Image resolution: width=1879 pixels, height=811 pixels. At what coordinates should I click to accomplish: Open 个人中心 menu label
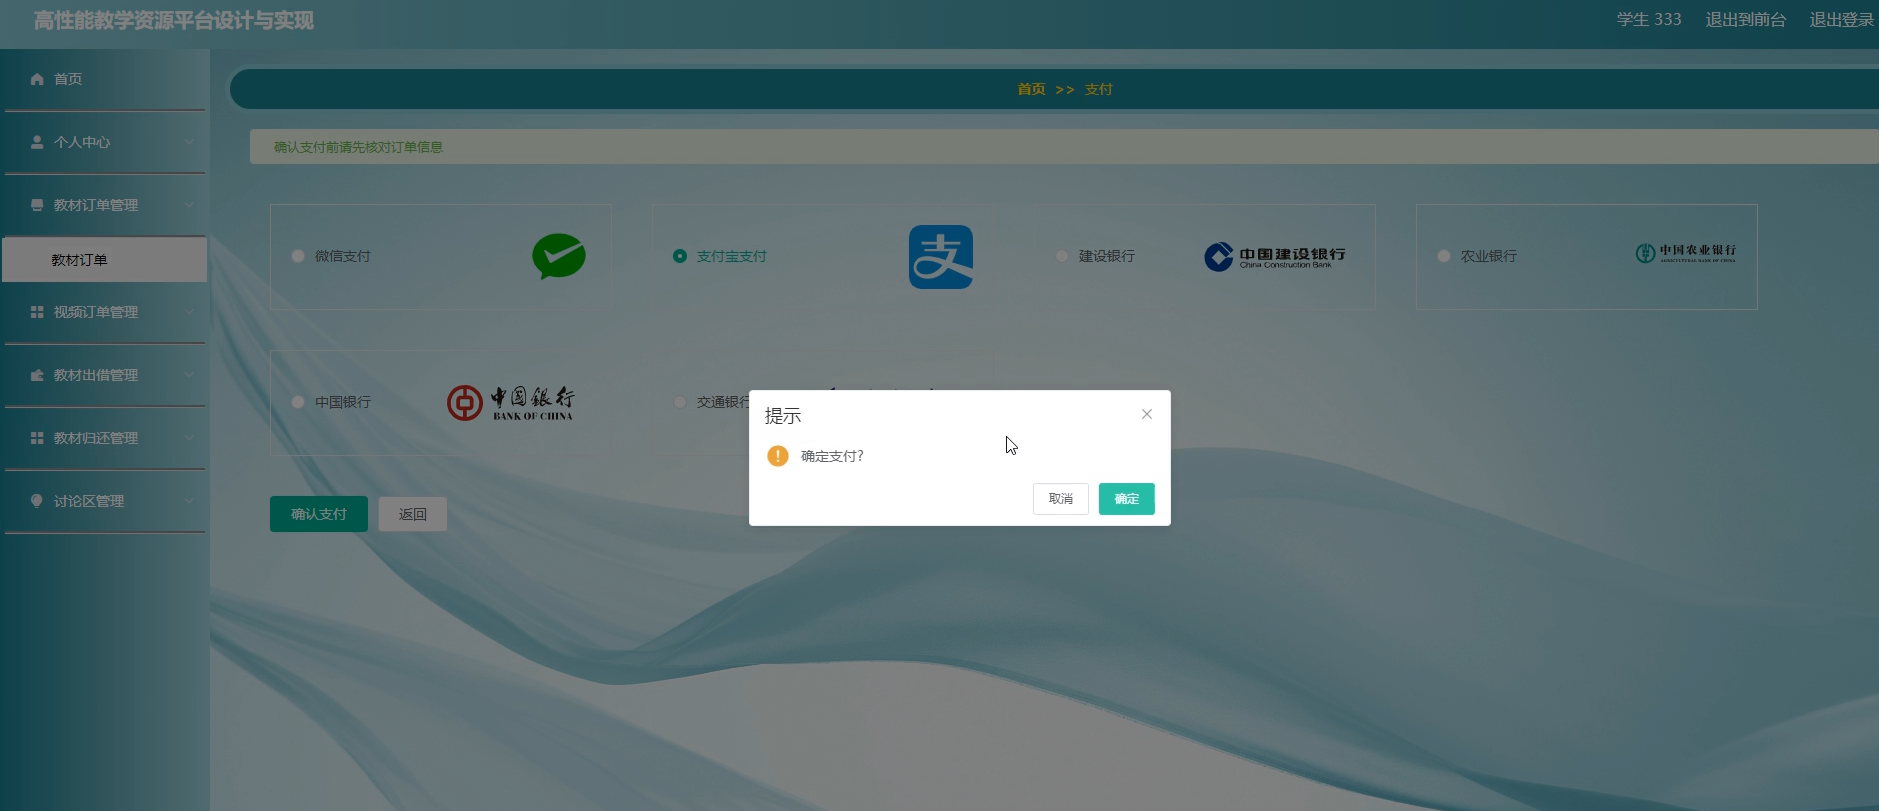click(x=82, y=142)
